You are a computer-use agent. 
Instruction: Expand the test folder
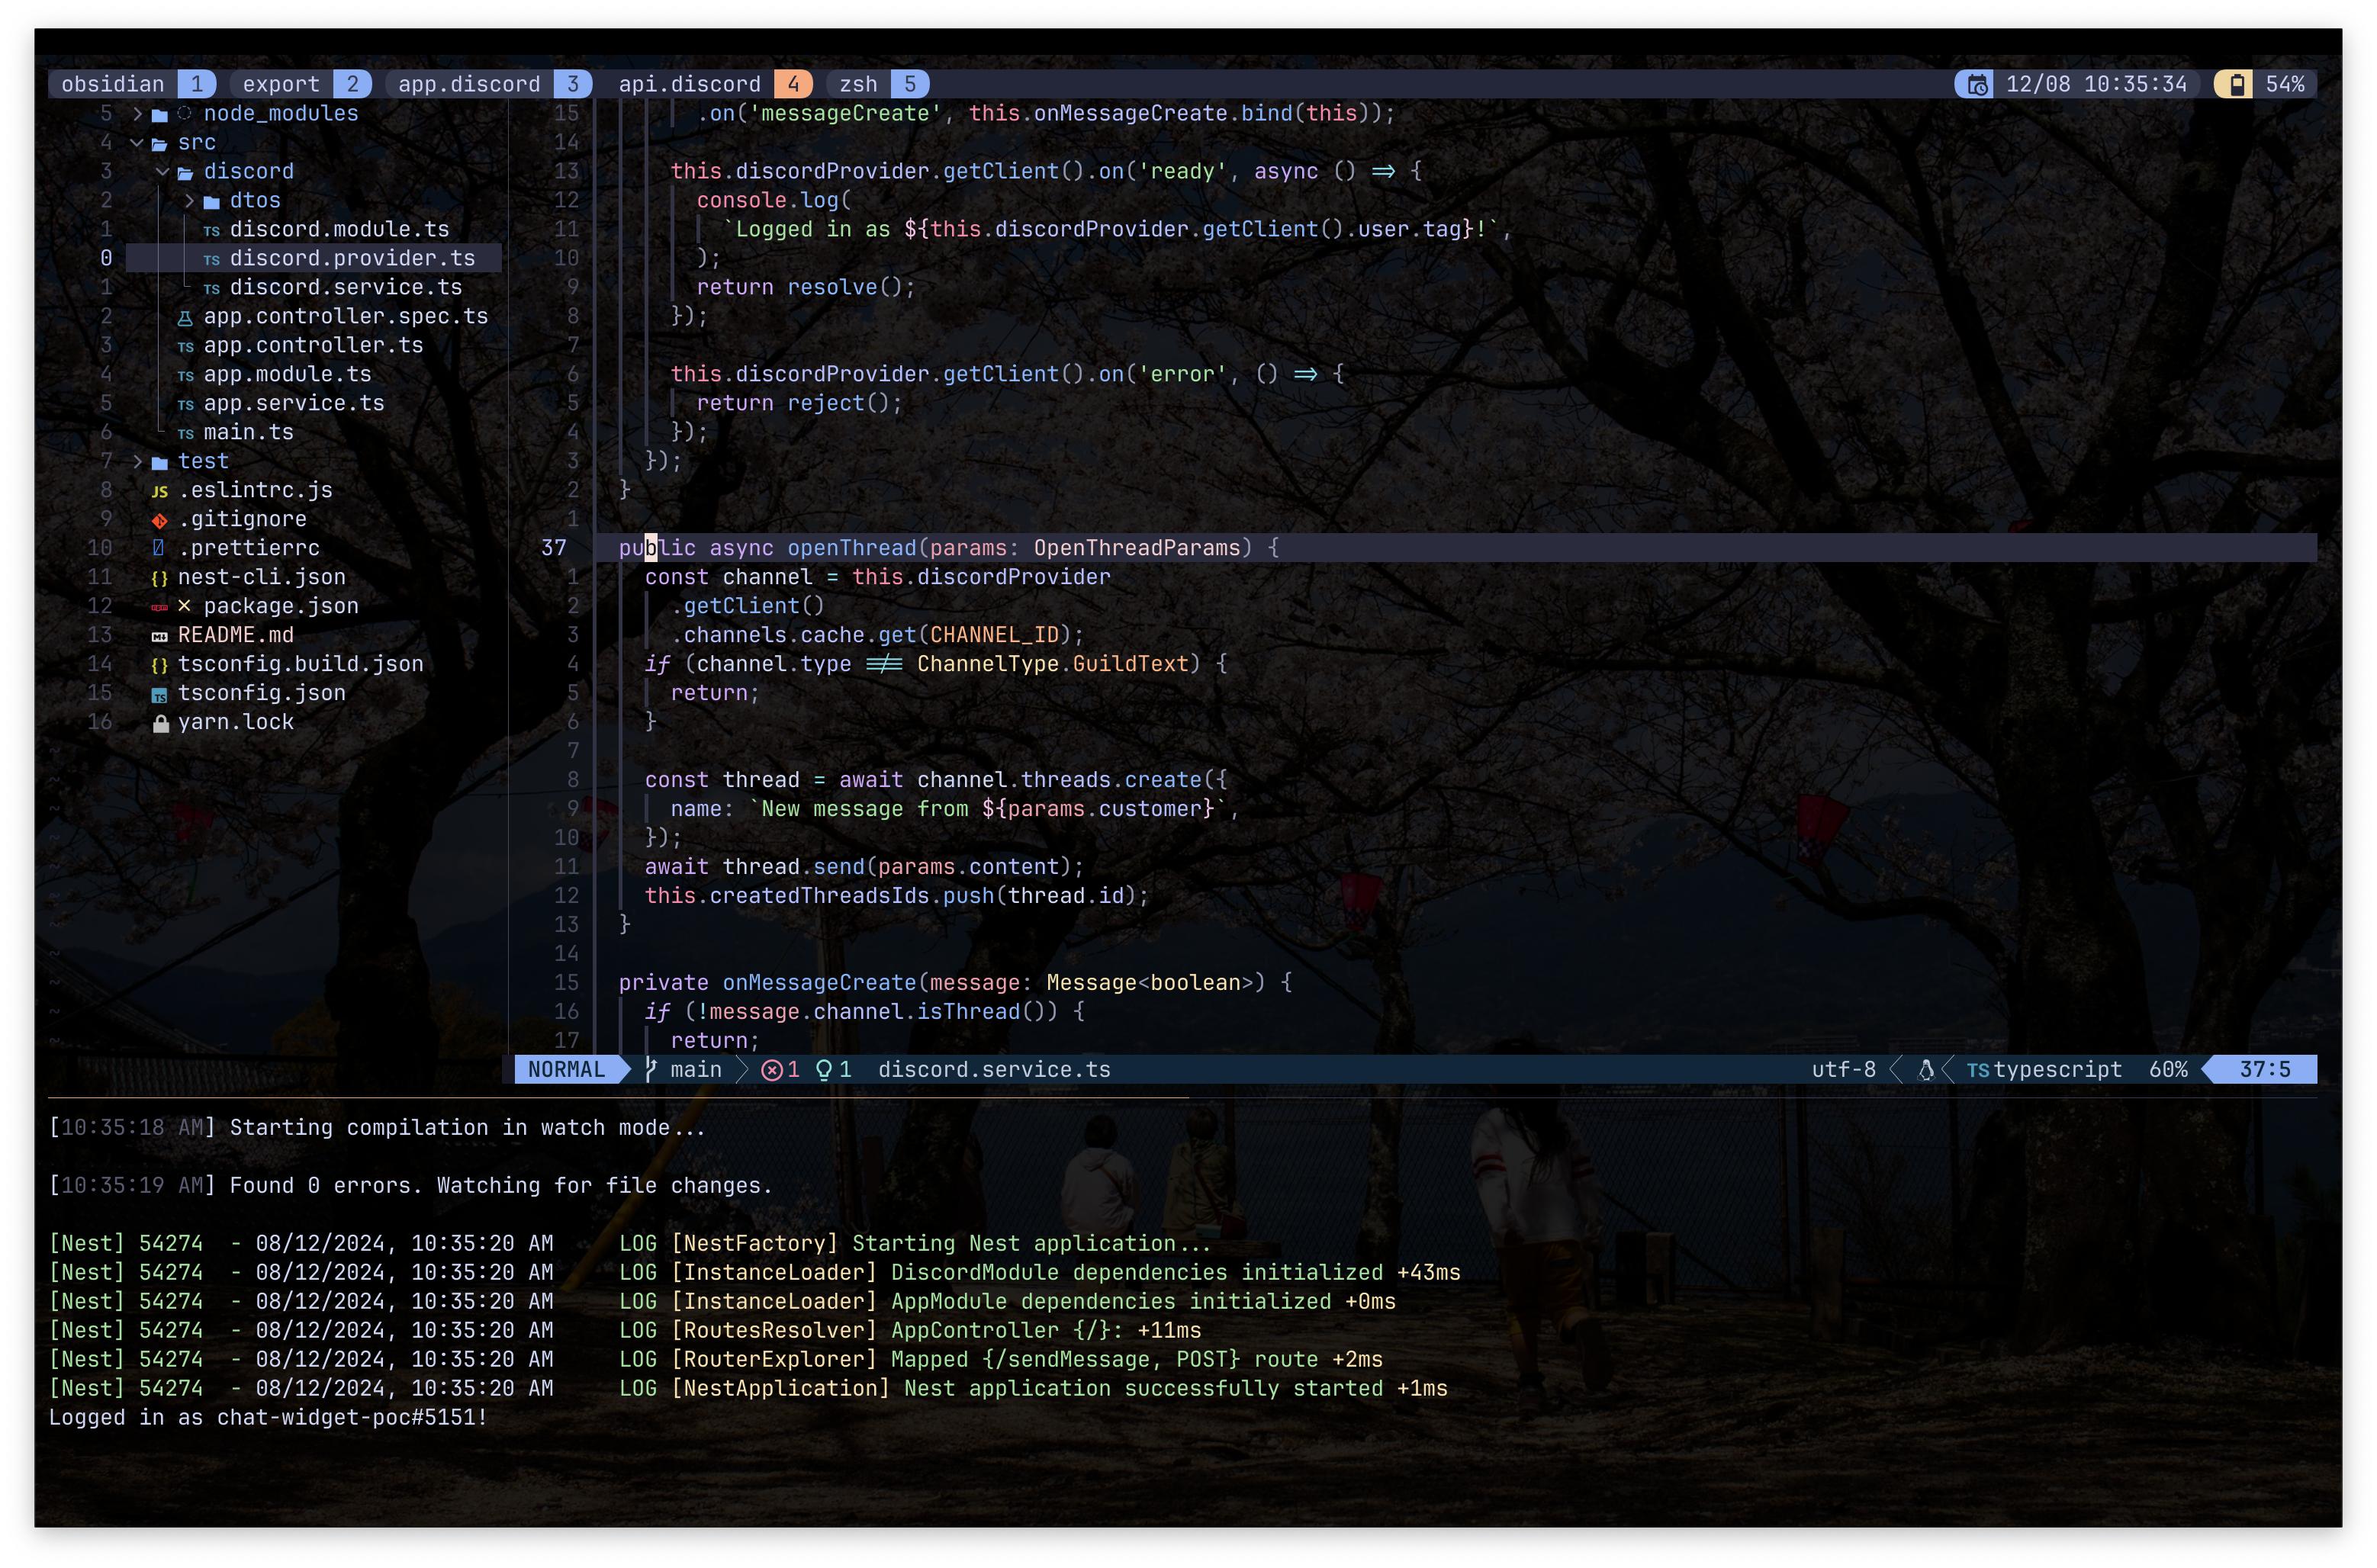pos(138,462)
